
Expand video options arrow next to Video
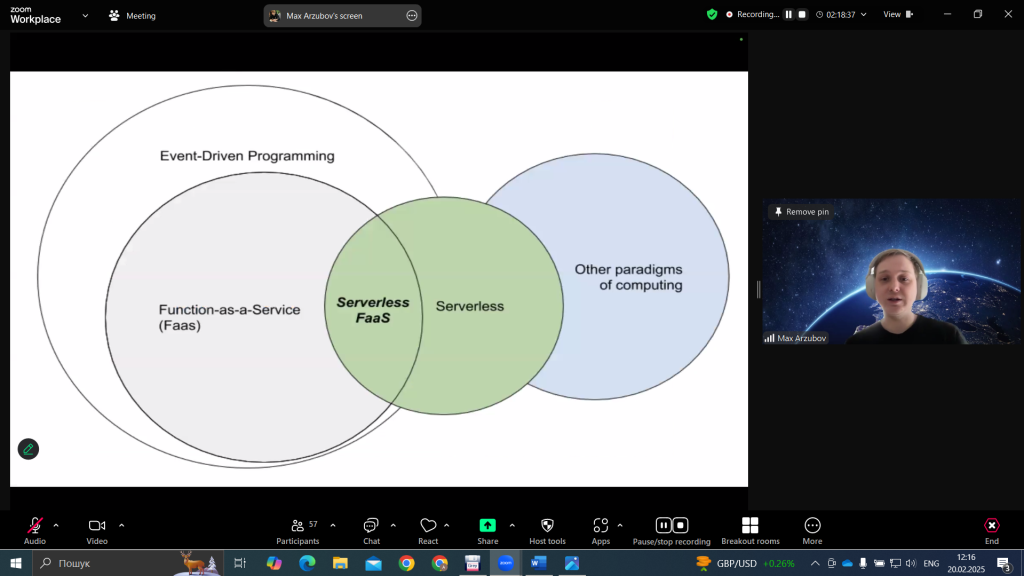tap(122, 525)
